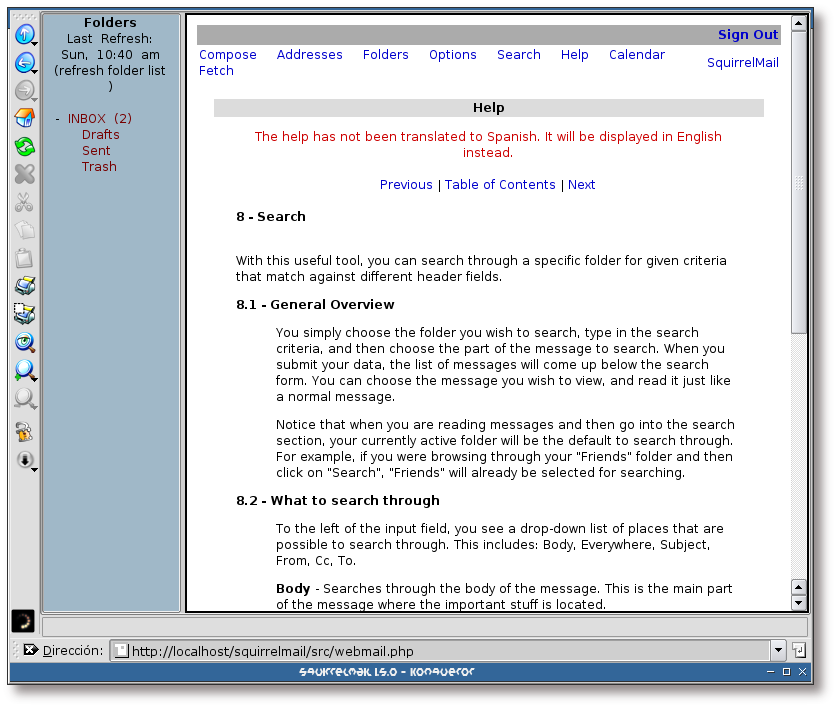Click the Print icon in toolbar
This screenshot has width=837, height=708.
tap(24, 287)
